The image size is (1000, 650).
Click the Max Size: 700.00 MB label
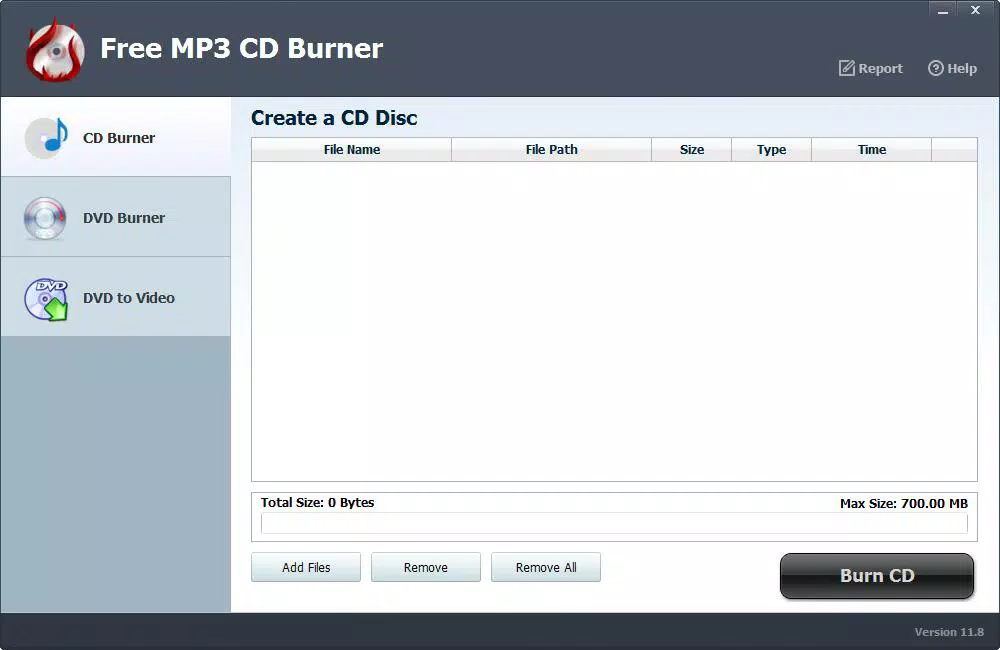pos(904,503)
